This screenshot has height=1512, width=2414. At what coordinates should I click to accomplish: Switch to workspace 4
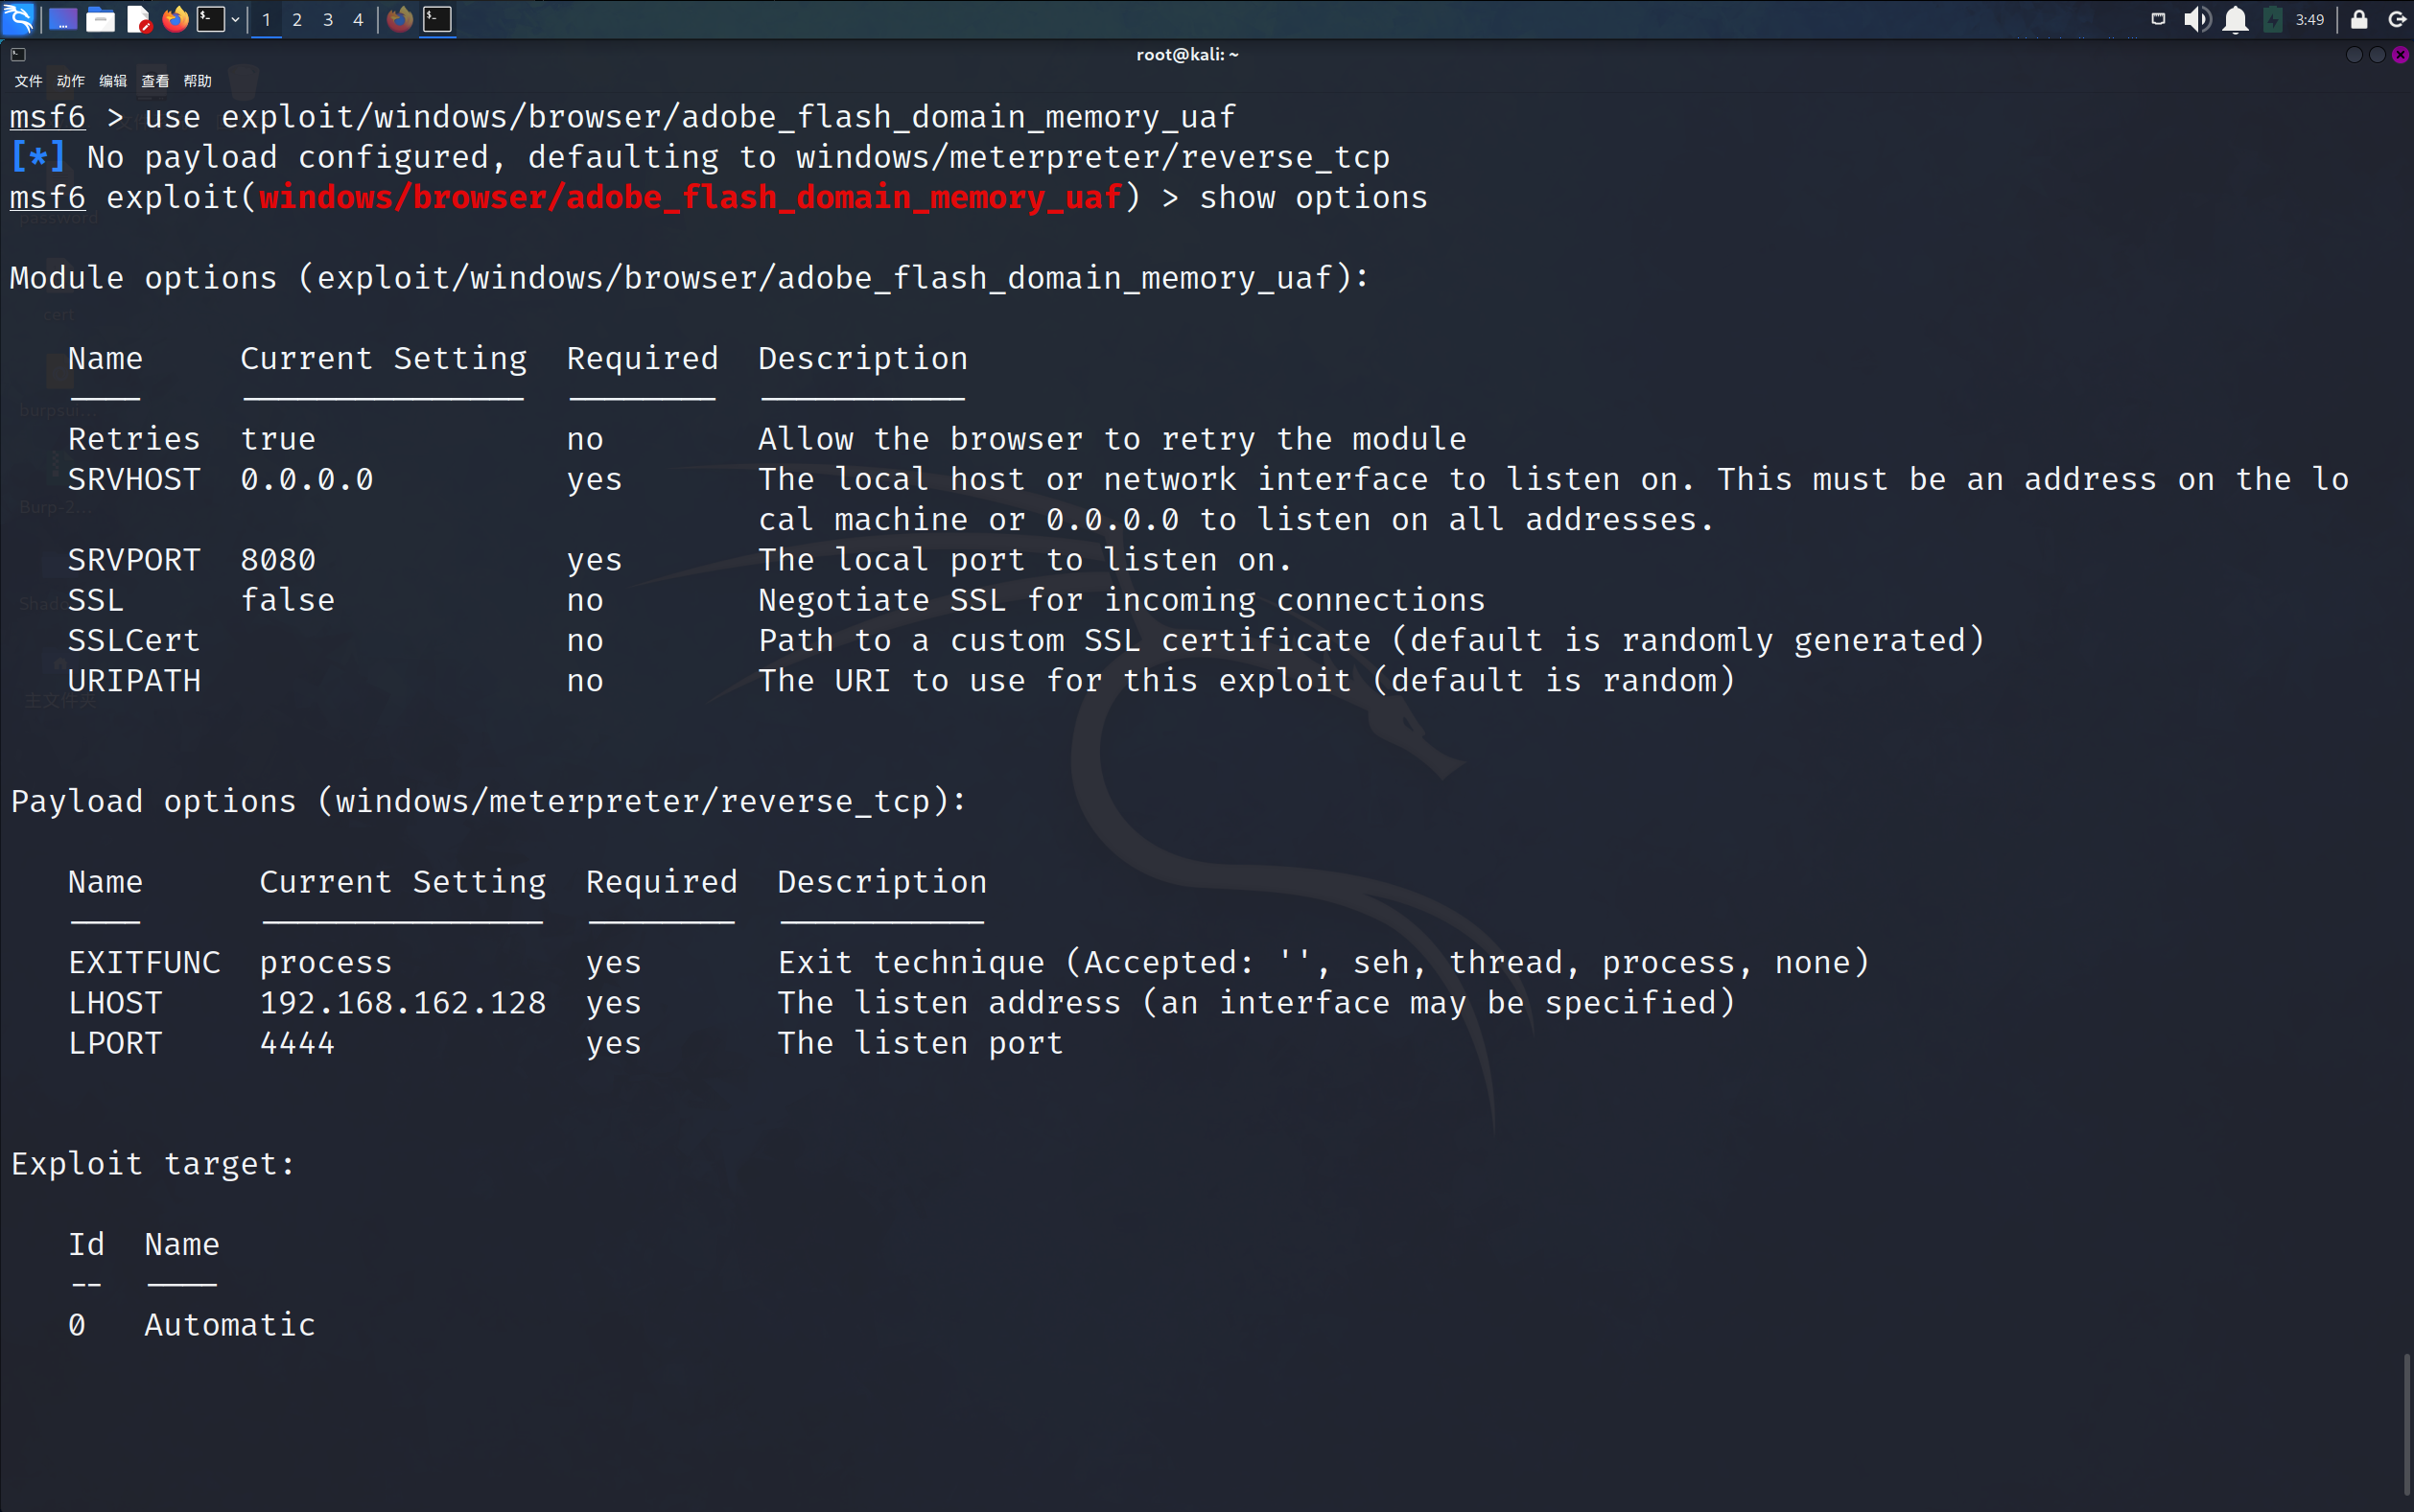coord(358,19)
